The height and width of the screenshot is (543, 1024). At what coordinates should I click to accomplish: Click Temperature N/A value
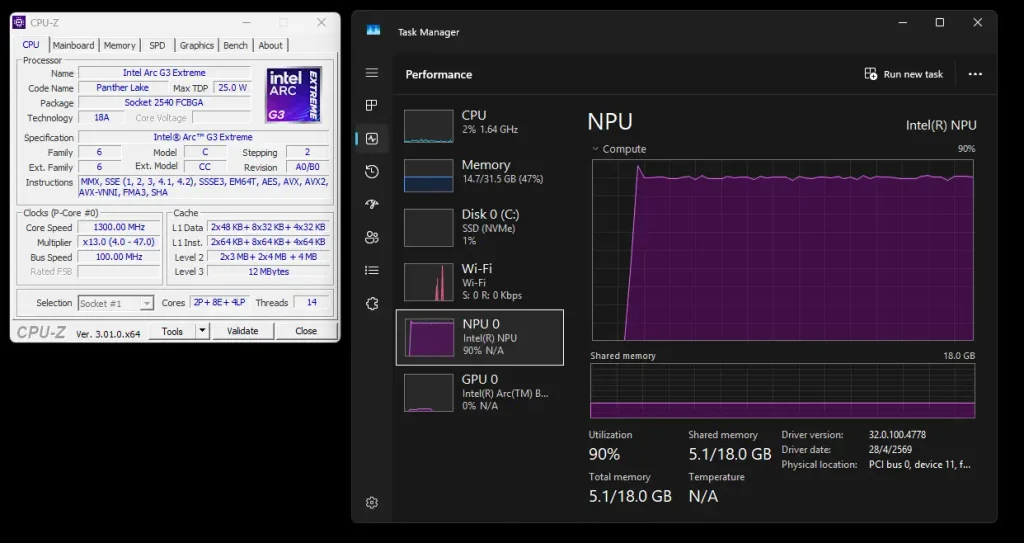click(703, 496)
